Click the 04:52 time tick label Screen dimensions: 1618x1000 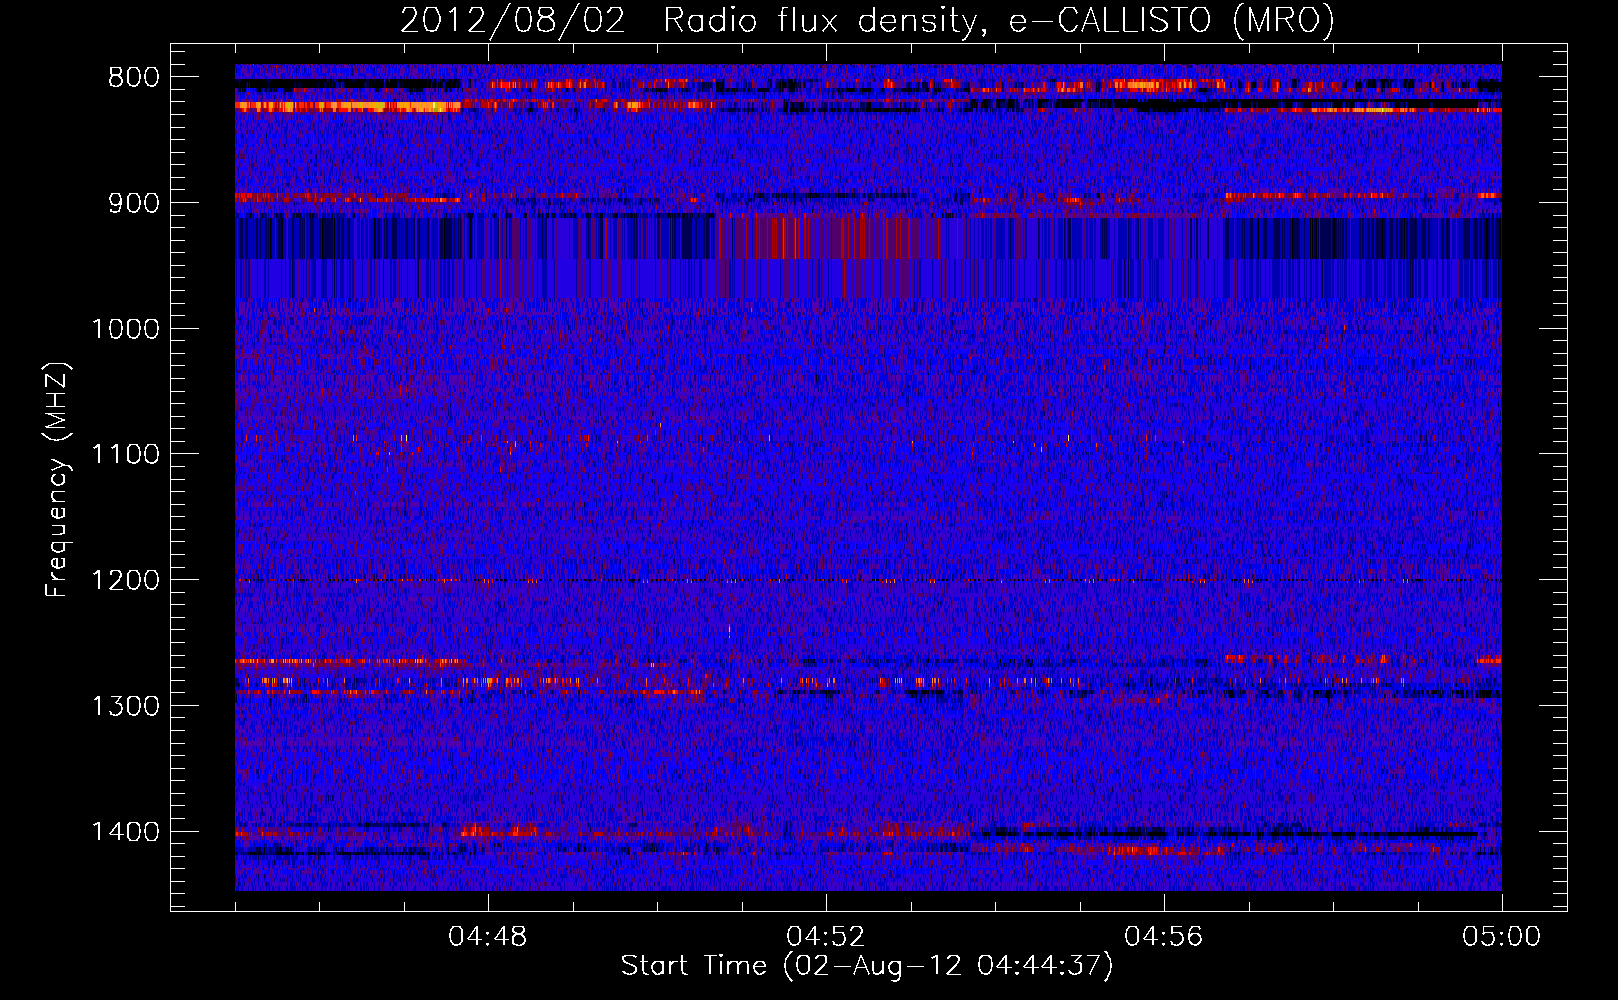[826, 937]
